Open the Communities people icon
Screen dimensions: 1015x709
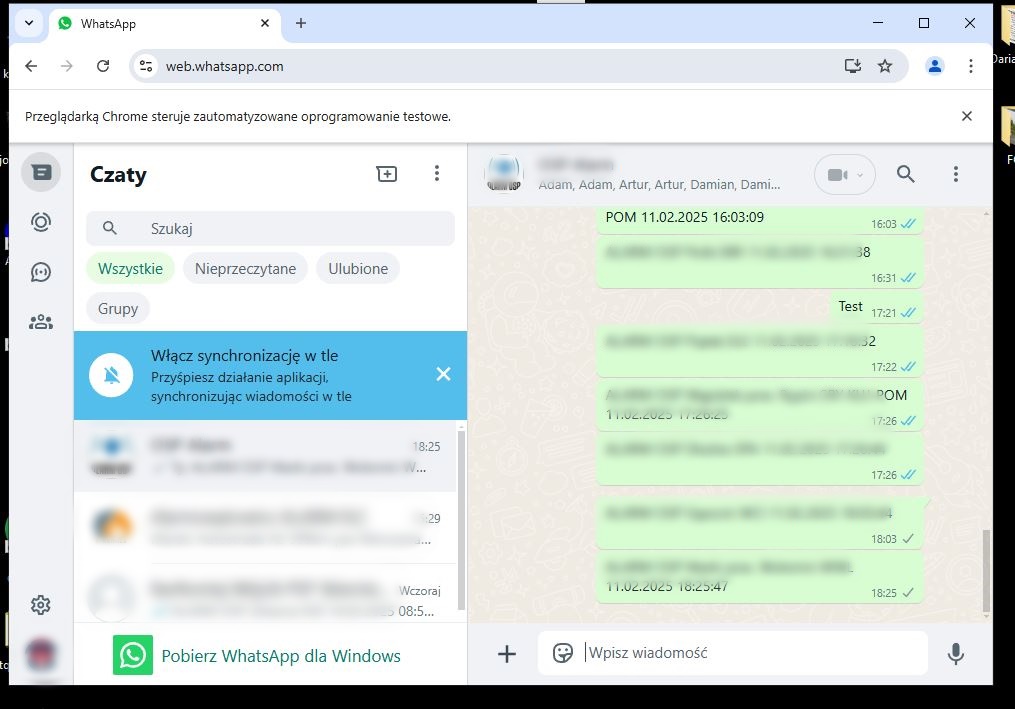41,322
